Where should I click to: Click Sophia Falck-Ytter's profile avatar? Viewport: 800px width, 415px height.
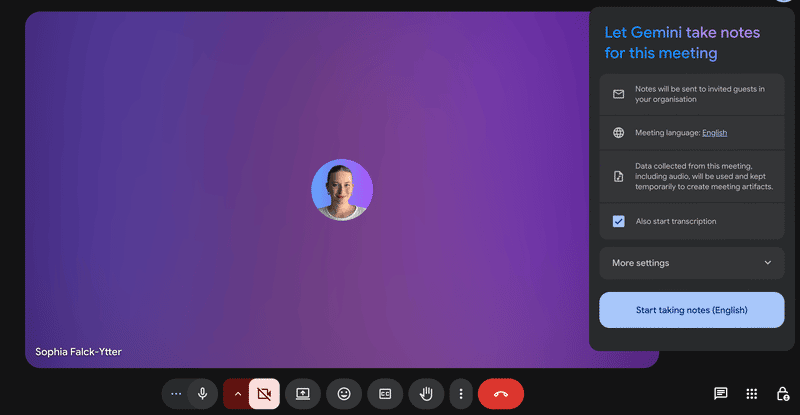(342, 190)
